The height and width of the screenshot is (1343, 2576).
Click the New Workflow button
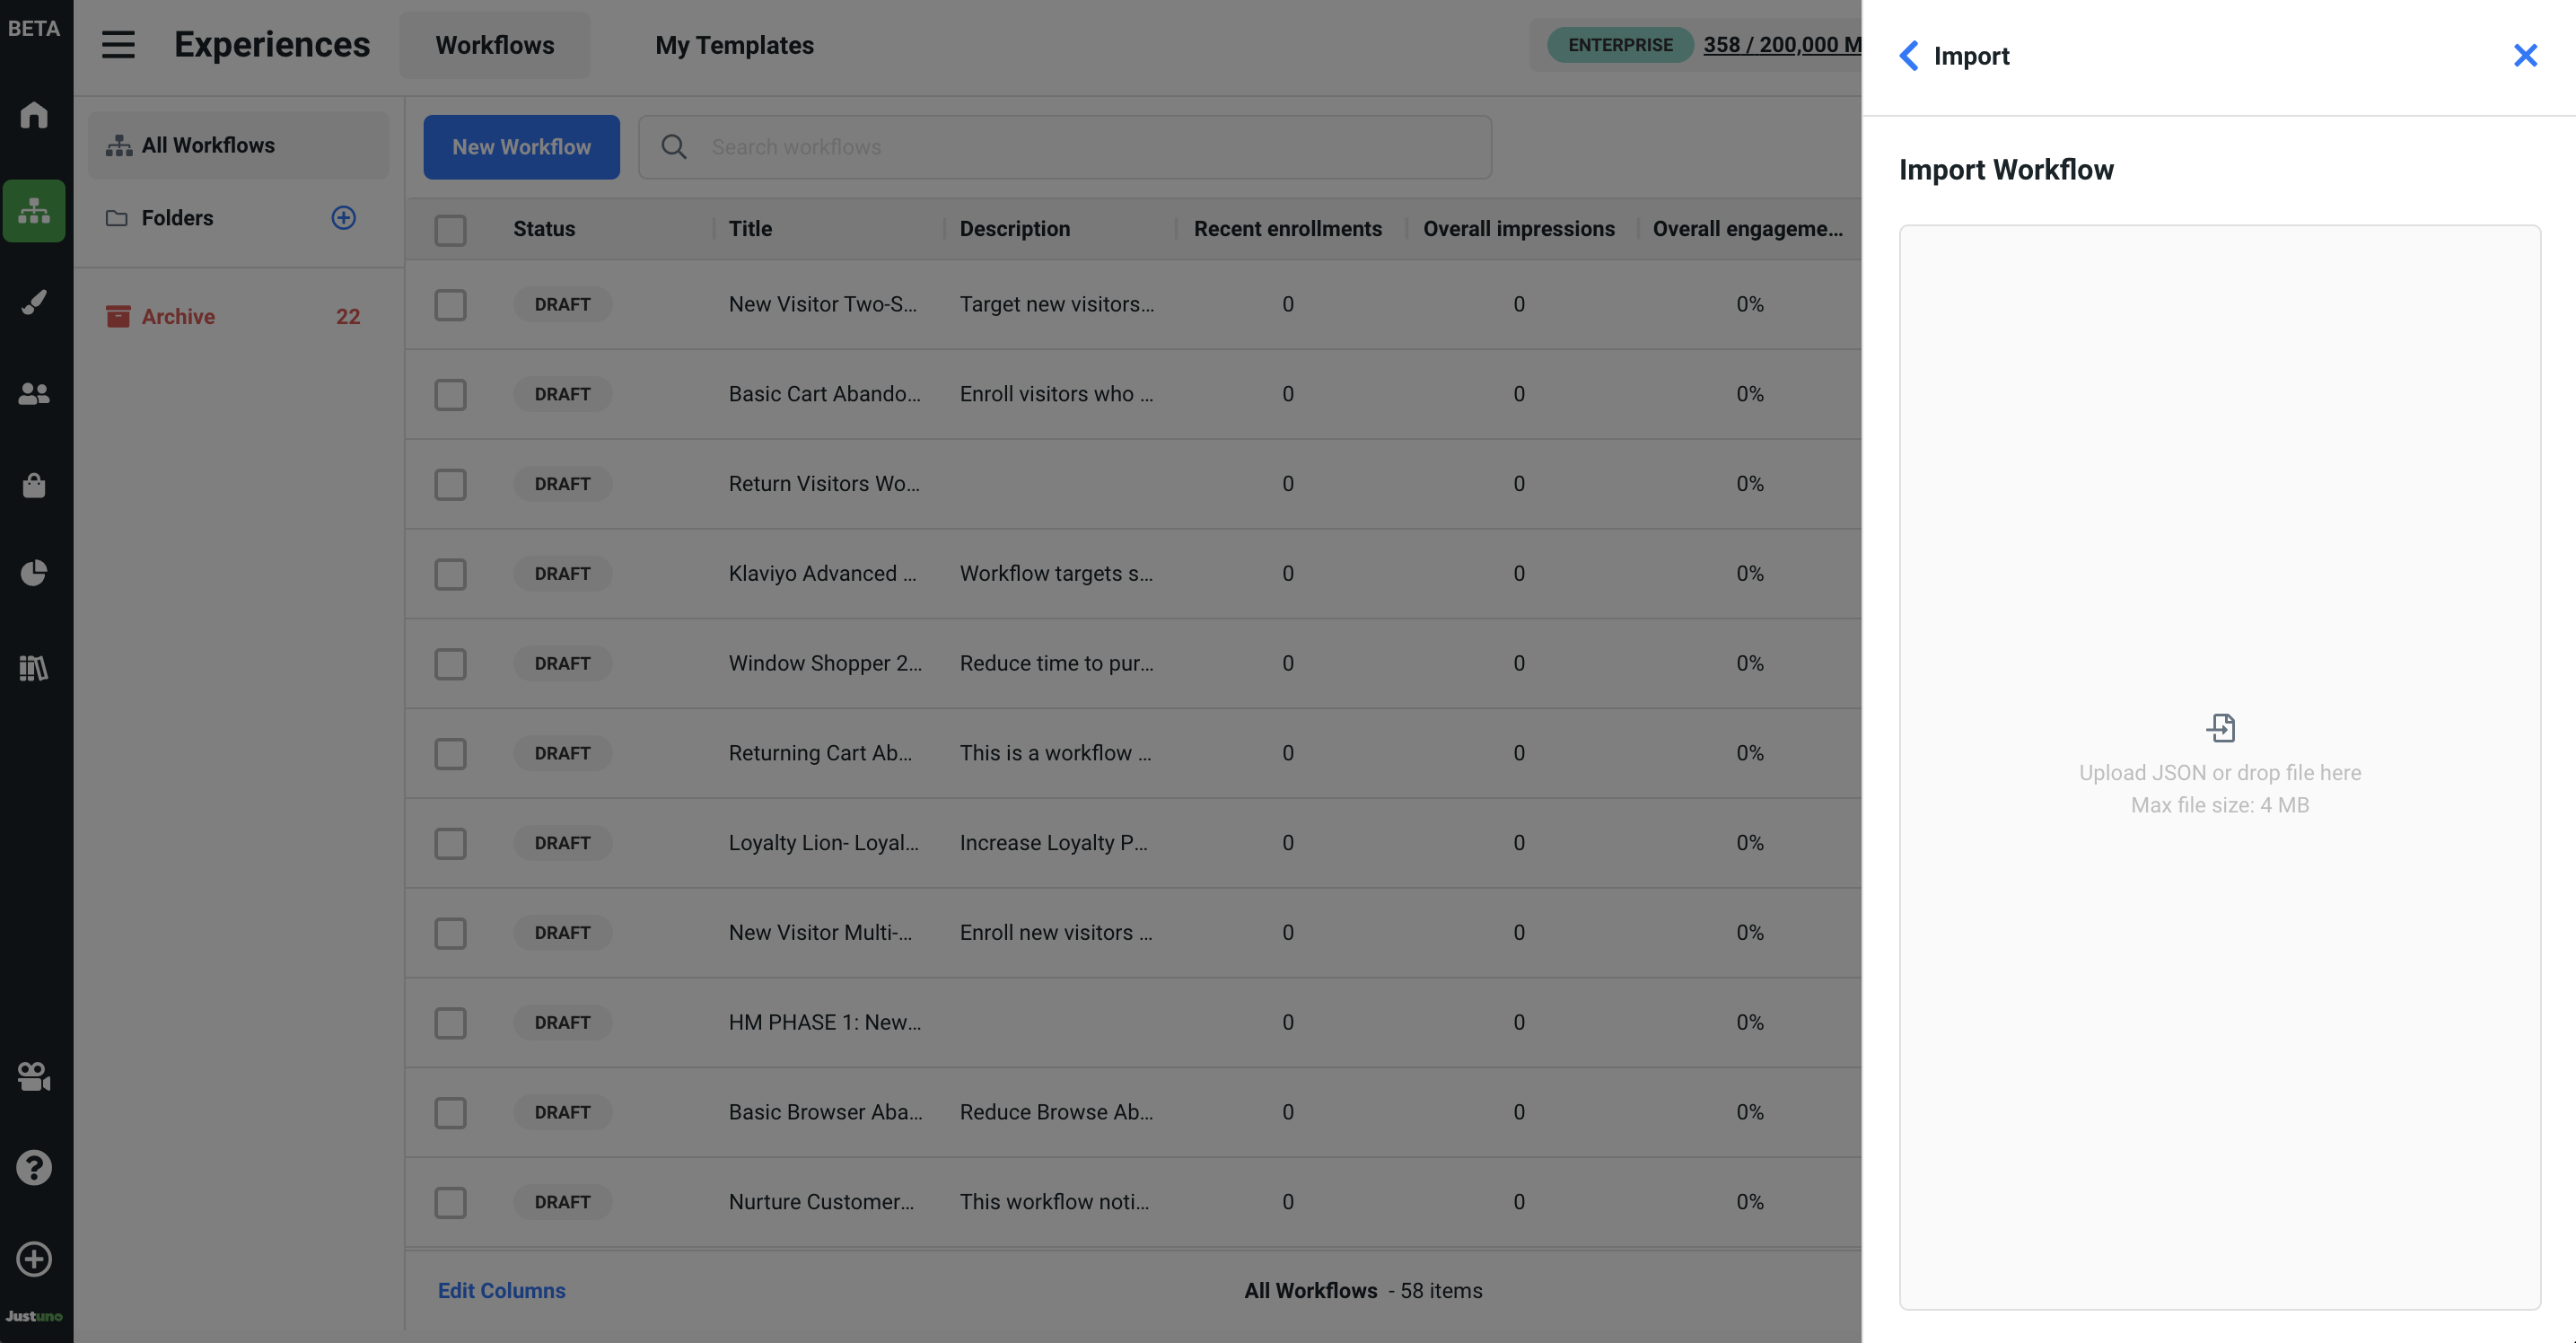[x=521, y=147]
